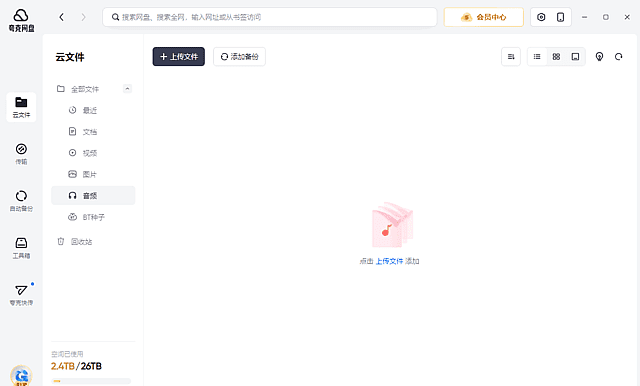Open 自动备份 auto backup section
Image resolution: width=640 pixels, height=386 pixels.
click(21, 201)
